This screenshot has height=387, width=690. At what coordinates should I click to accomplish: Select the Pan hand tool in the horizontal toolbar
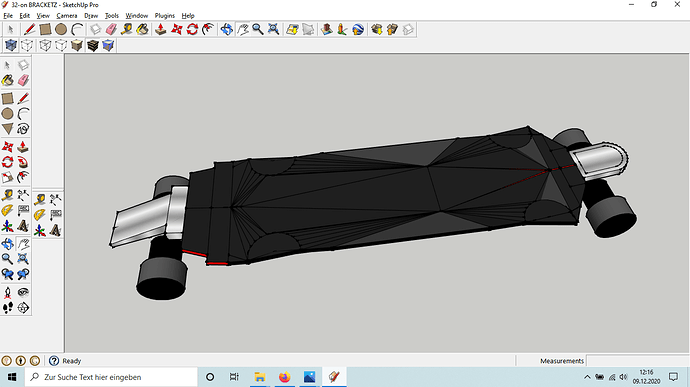pos(242,29)
